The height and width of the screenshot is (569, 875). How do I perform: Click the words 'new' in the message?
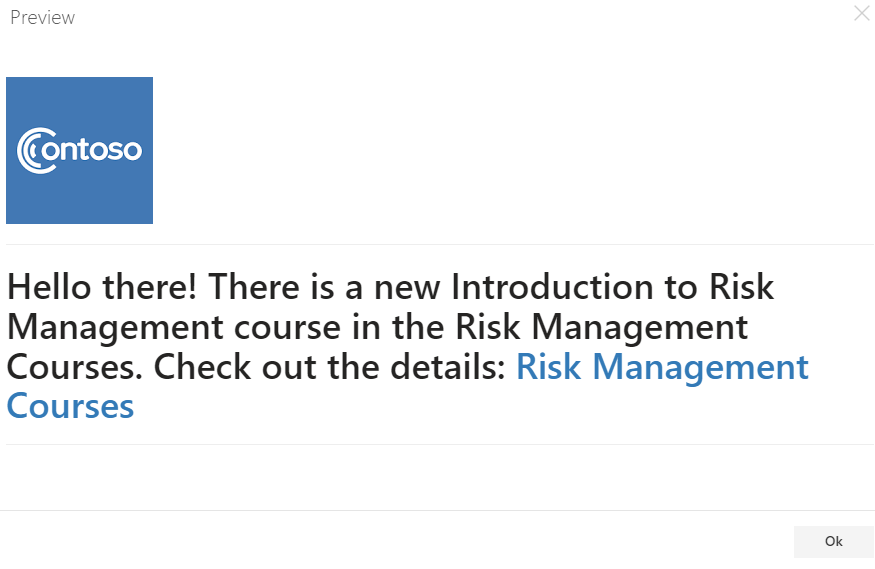(x=407, y=289)
